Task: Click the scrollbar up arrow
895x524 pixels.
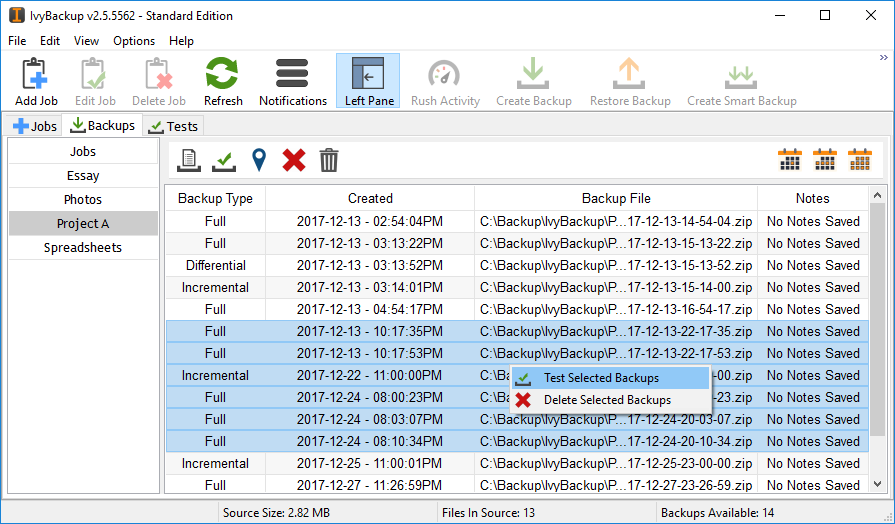Action: pos(877,196)
